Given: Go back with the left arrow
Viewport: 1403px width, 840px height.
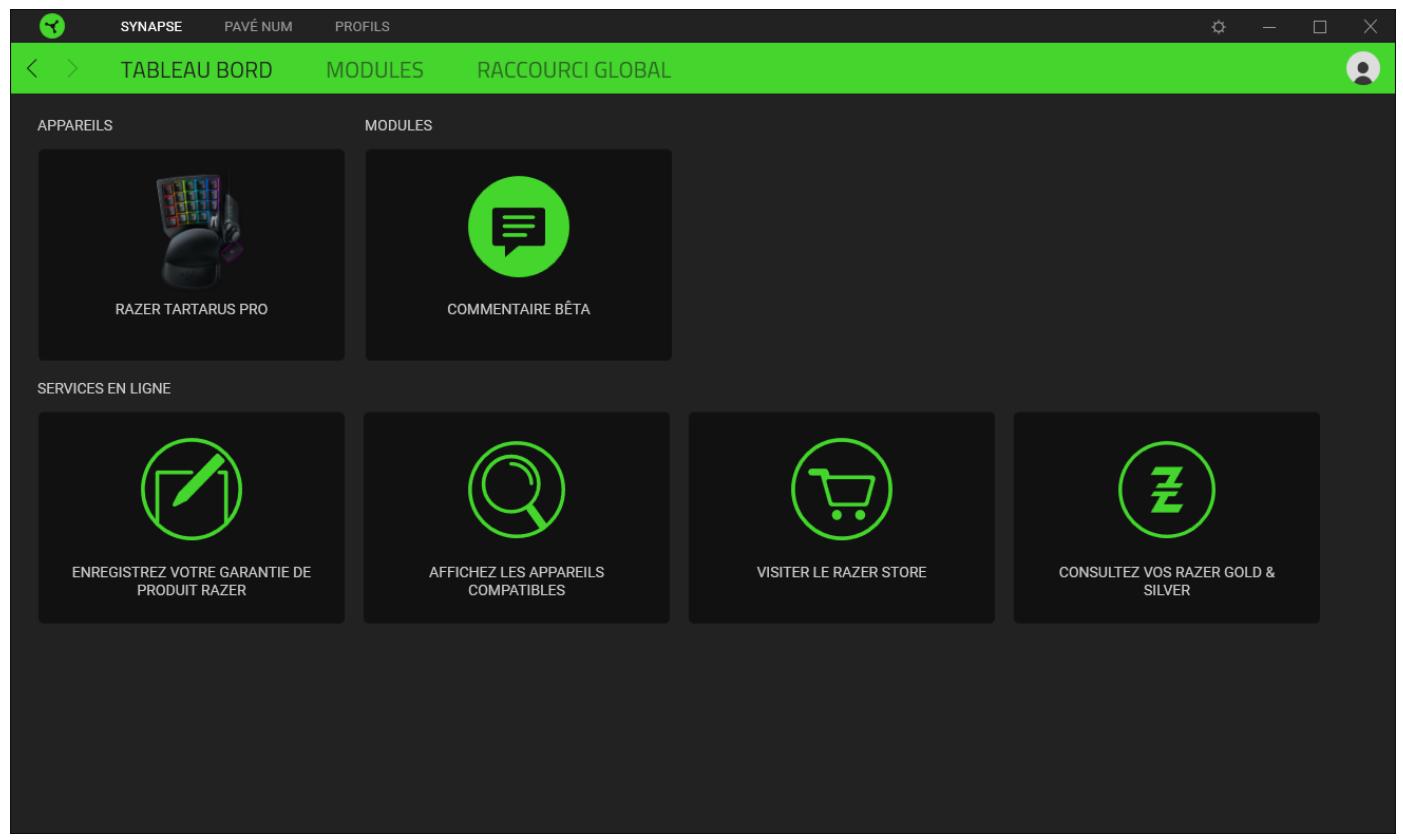Looking at the screenshot, I should [x=33, y=69].
